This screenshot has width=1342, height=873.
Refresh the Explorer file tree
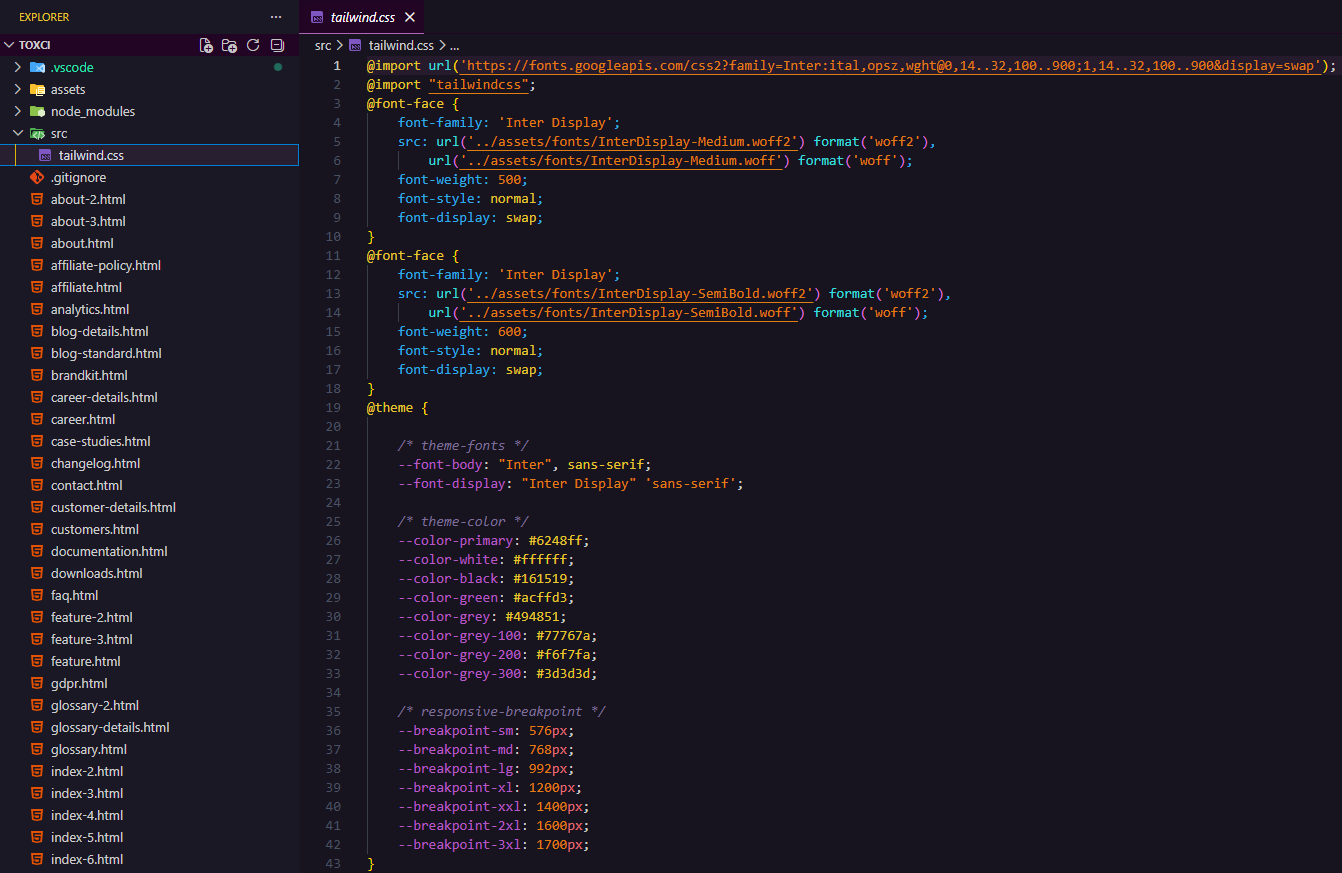tap(253, 45)
